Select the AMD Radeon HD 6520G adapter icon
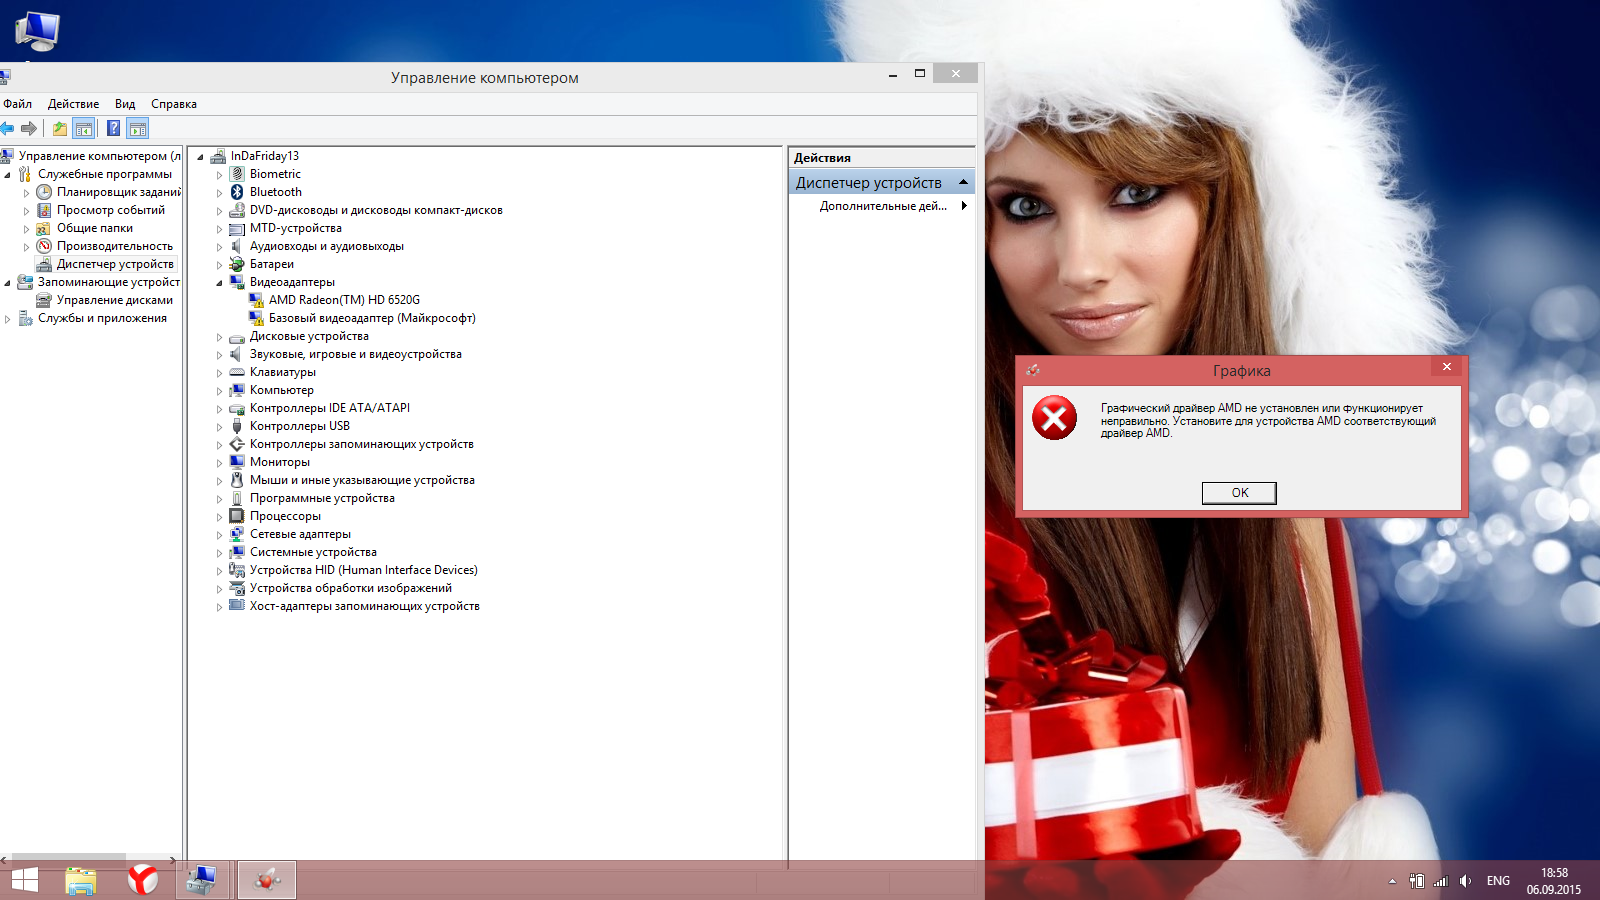 point(256,300)
